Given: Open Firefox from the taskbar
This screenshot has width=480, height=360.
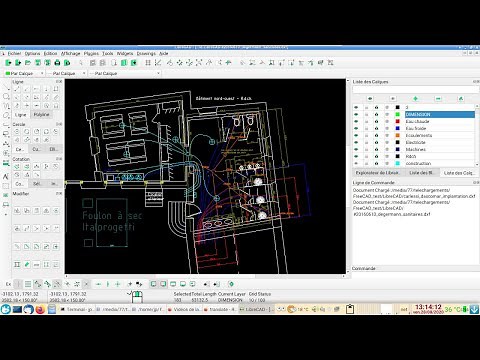Looking at the screenshot, I should (40, 309).
